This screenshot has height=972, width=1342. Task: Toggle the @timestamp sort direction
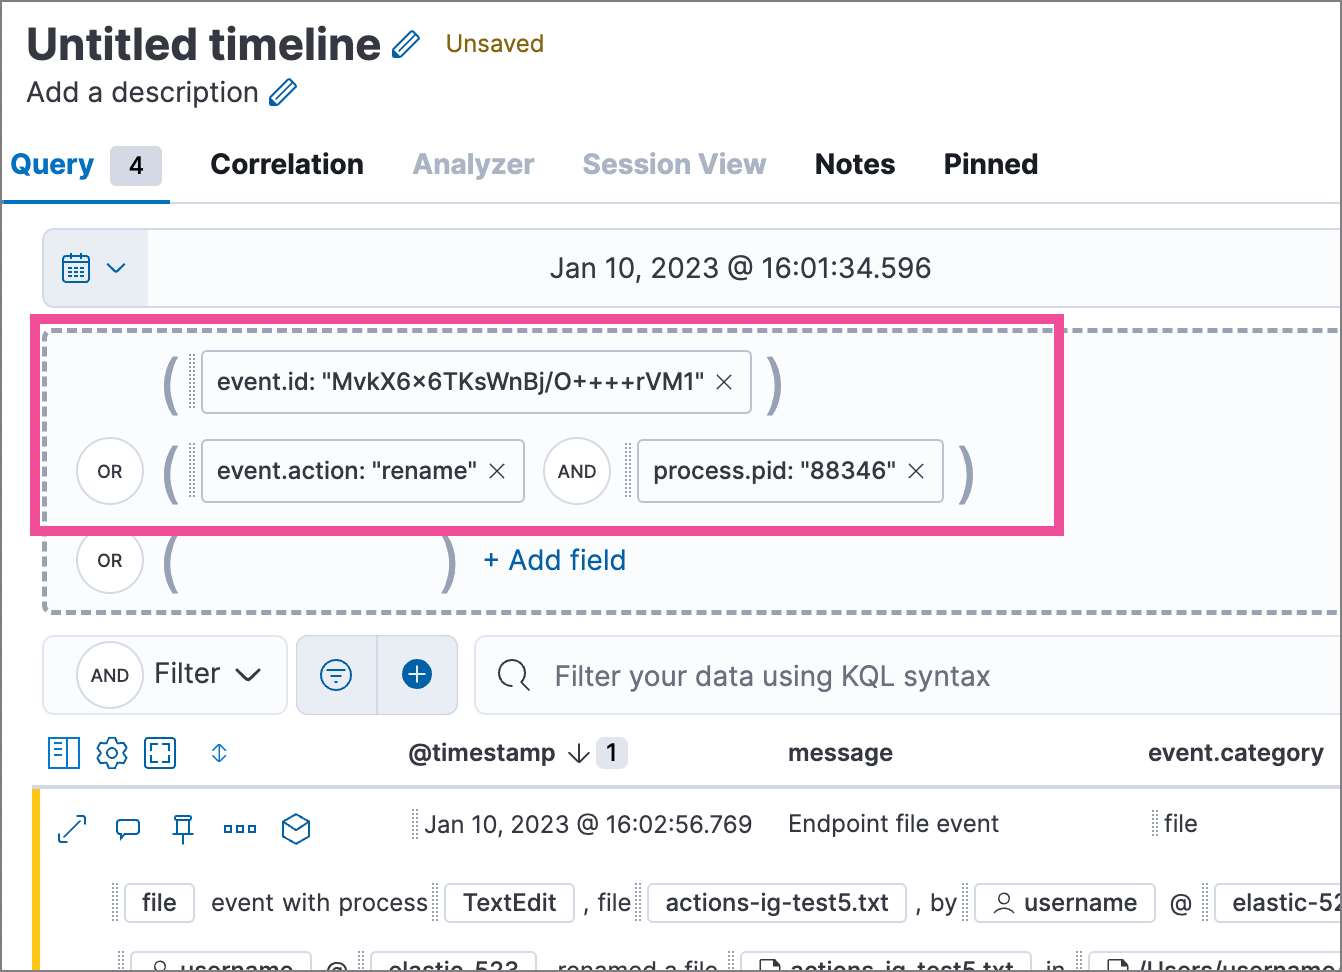point(580,753)
